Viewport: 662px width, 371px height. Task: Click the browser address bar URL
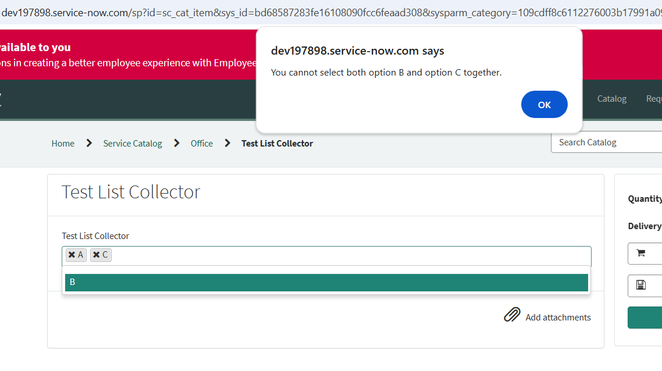(x=331, y=13)
